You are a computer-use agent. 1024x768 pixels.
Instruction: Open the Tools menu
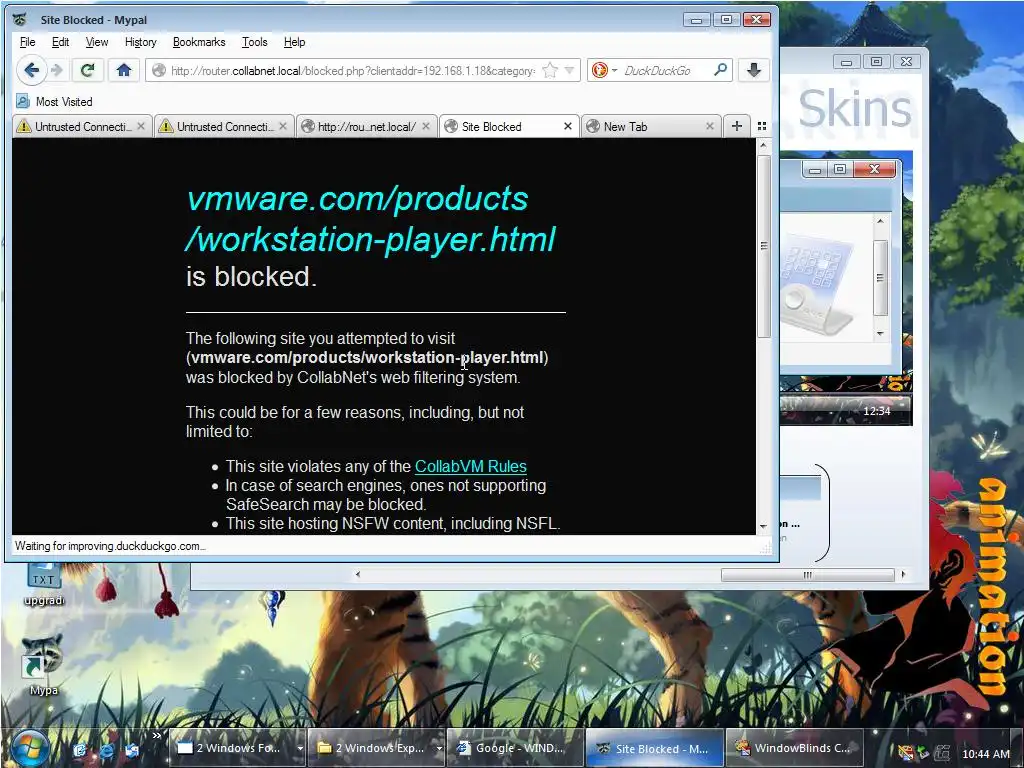click(x=254, y=42)
